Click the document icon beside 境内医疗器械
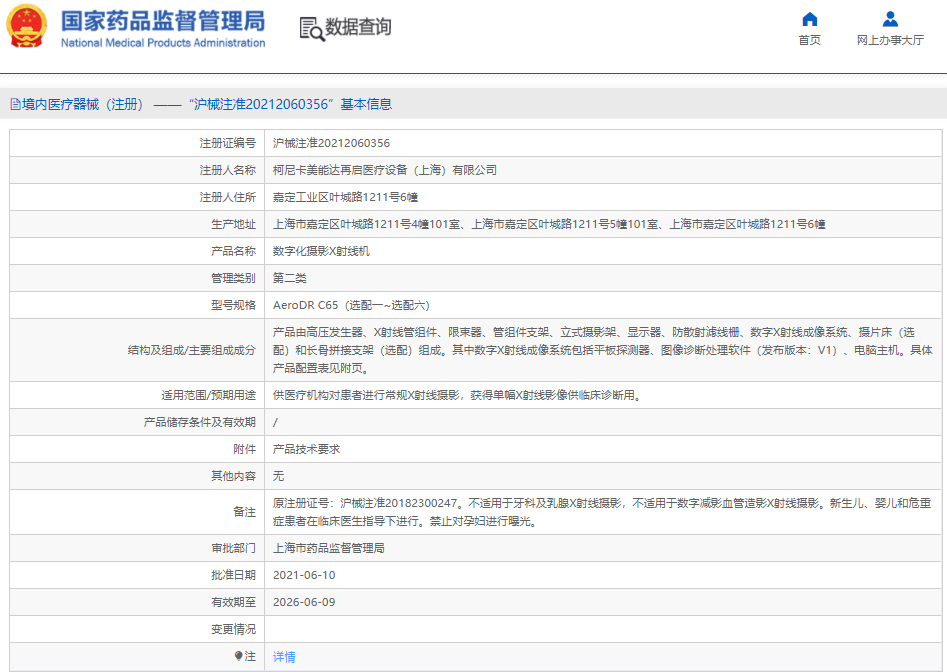Viewport: 947px width, 672px height. coord(15,104)
